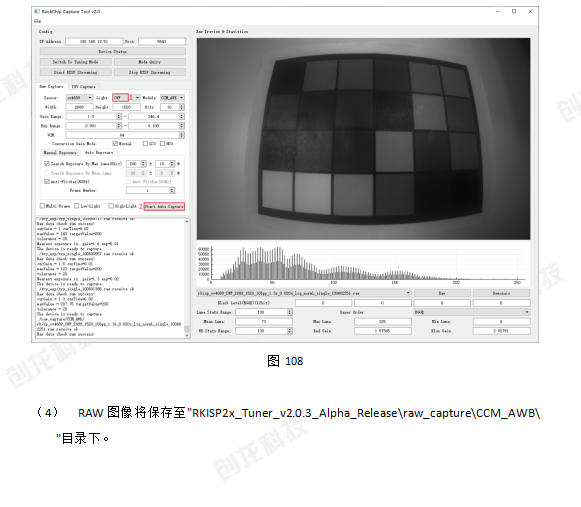Click the Bits stepper arrows

[182, 107]
